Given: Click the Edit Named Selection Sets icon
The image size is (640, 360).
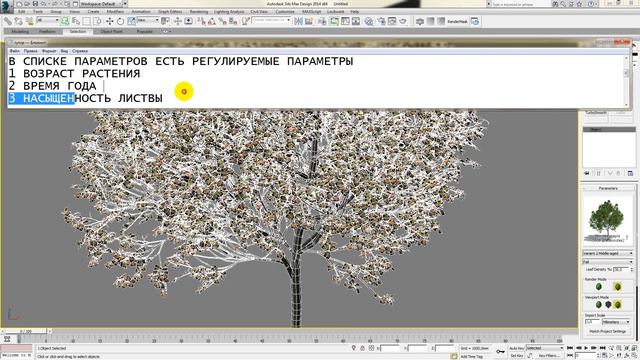Looking at the screenshot, I should click(245, 21).
